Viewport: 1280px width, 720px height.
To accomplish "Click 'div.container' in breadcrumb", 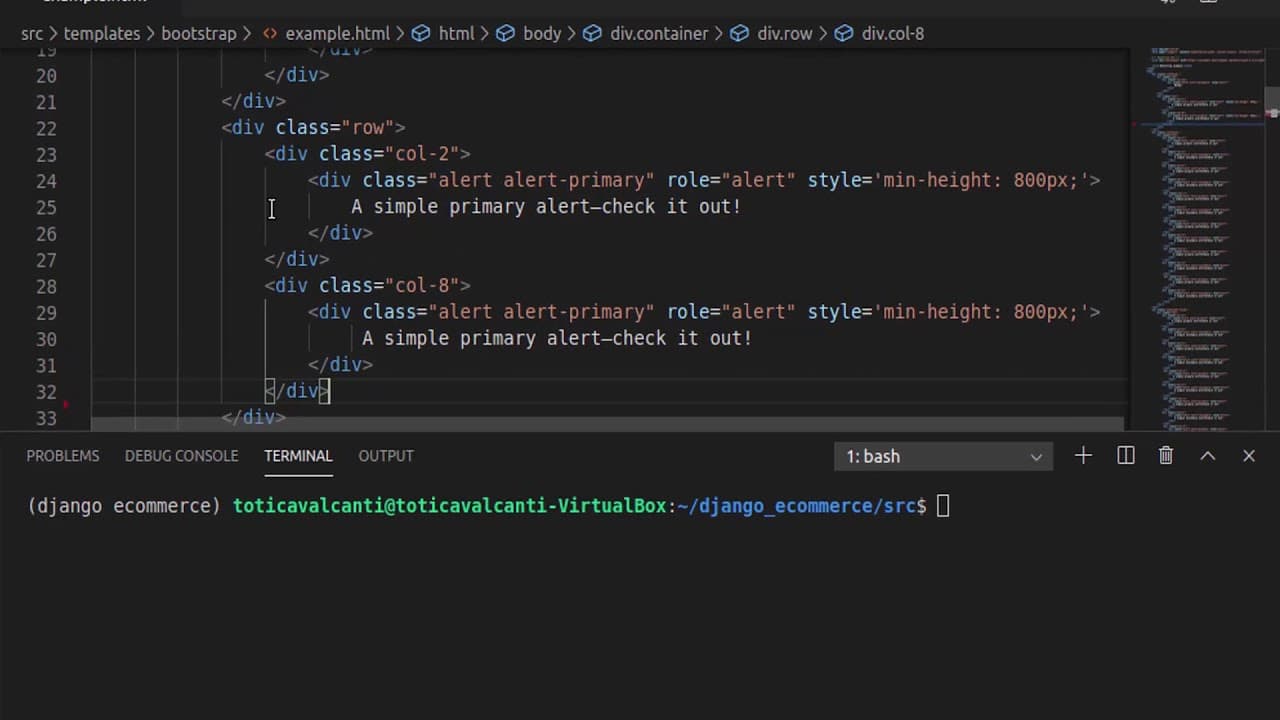I will 659,33.
